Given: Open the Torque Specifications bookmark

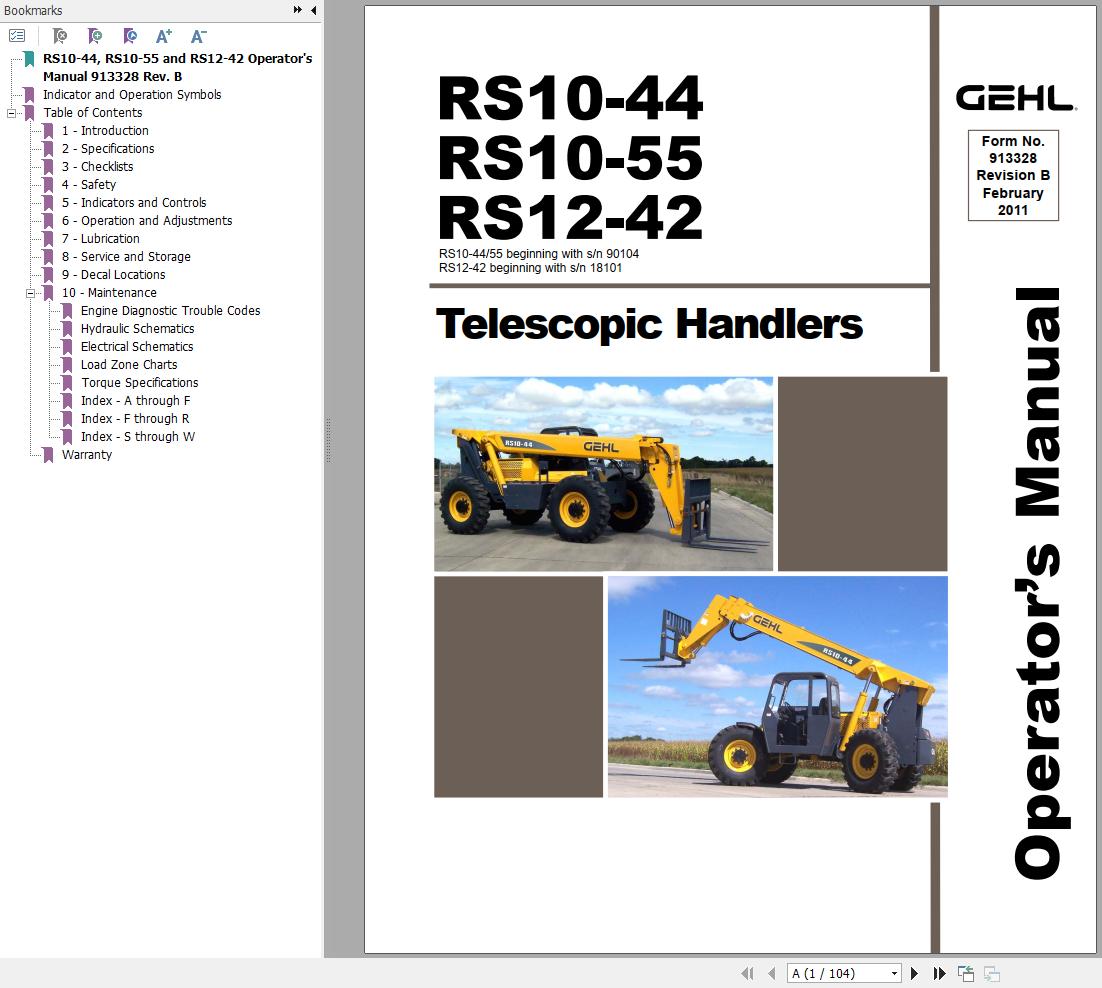Looking at the screenshot, I should (x=140, y=383).
